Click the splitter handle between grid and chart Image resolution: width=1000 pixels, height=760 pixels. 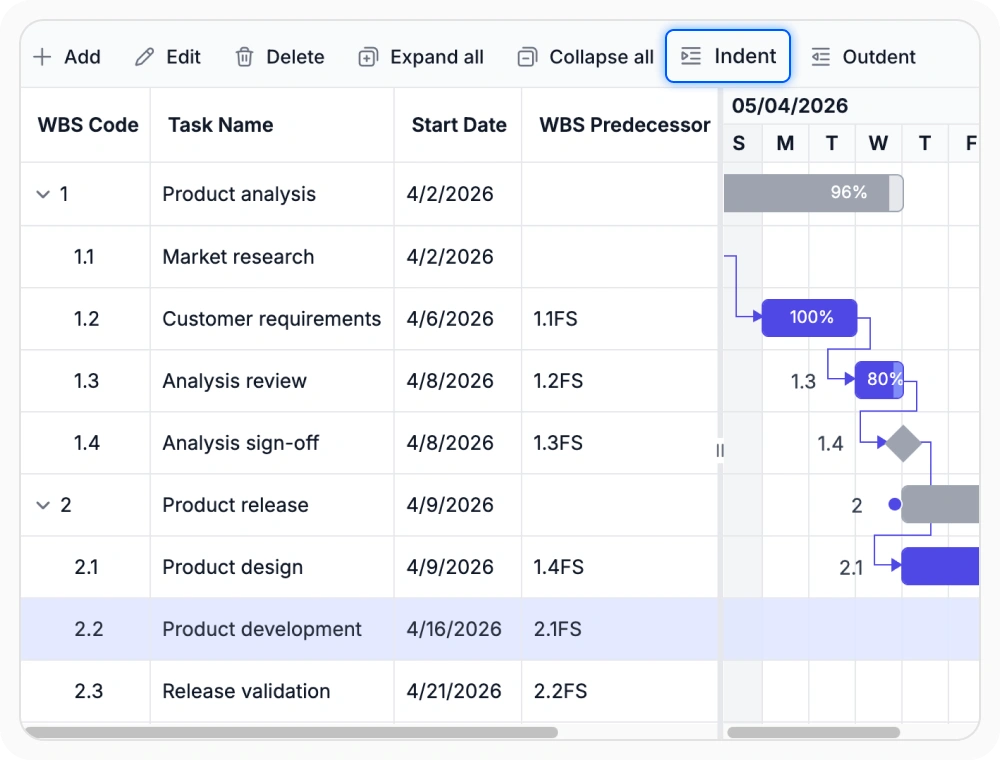tap(720, 450)
